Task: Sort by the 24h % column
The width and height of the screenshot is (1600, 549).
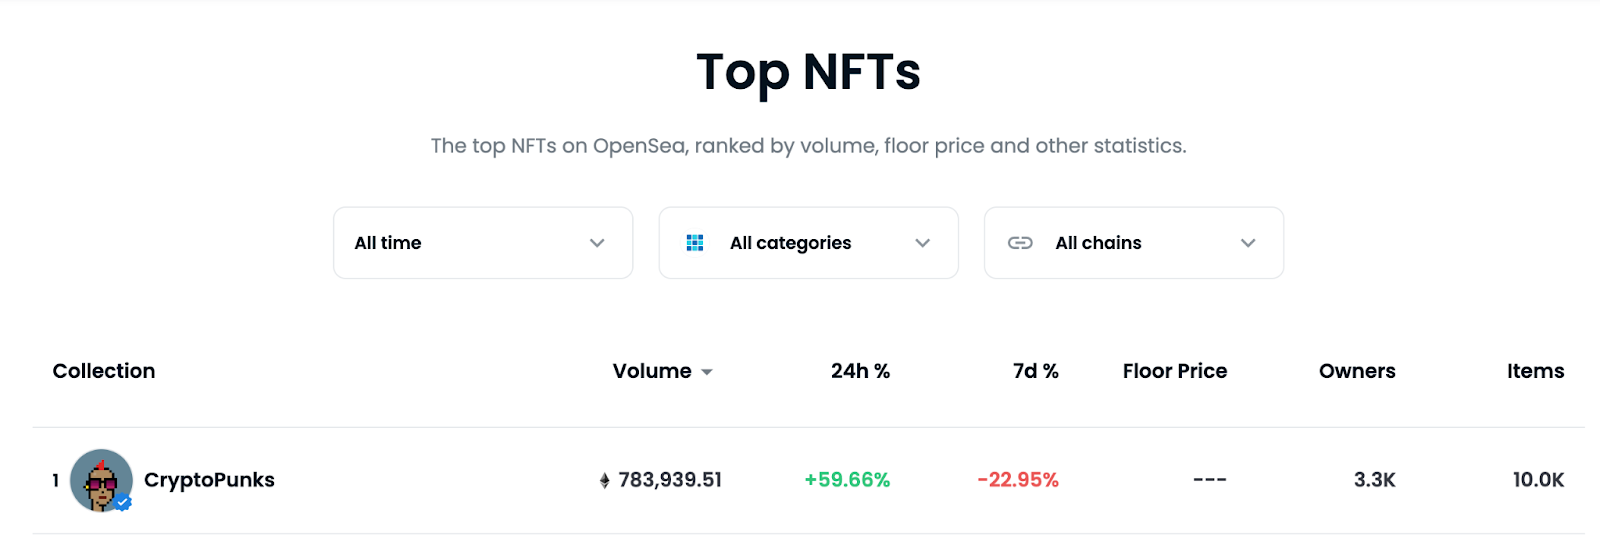Action: coord(860,371)
